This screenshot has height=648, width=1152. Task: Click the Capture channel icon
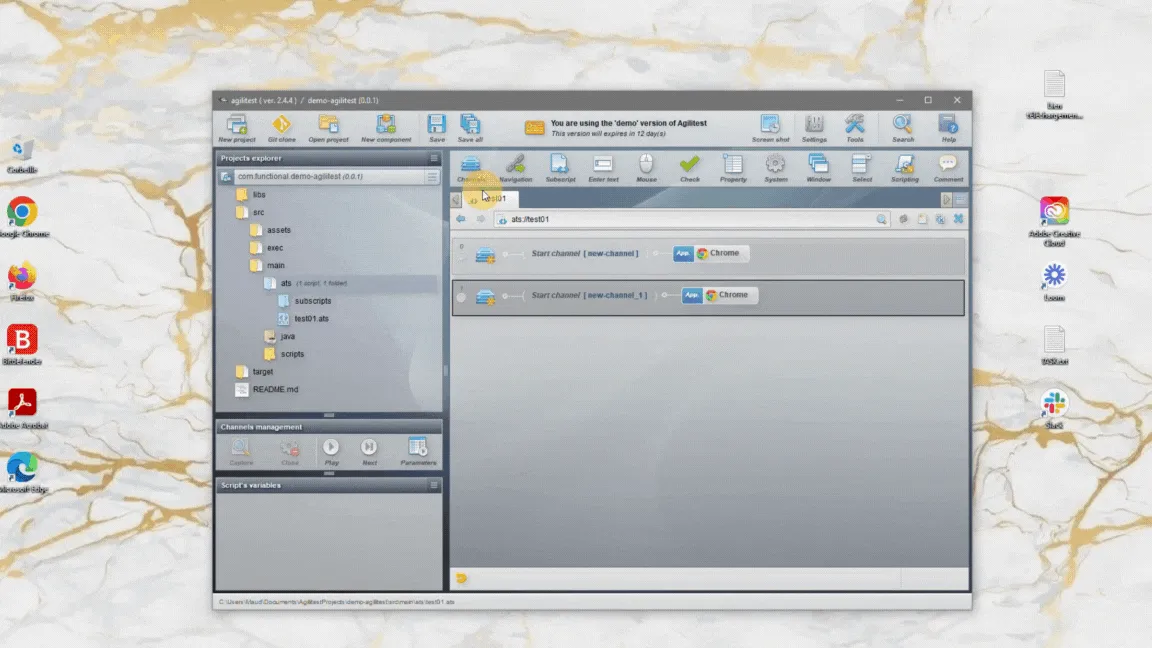pos(241,452)
